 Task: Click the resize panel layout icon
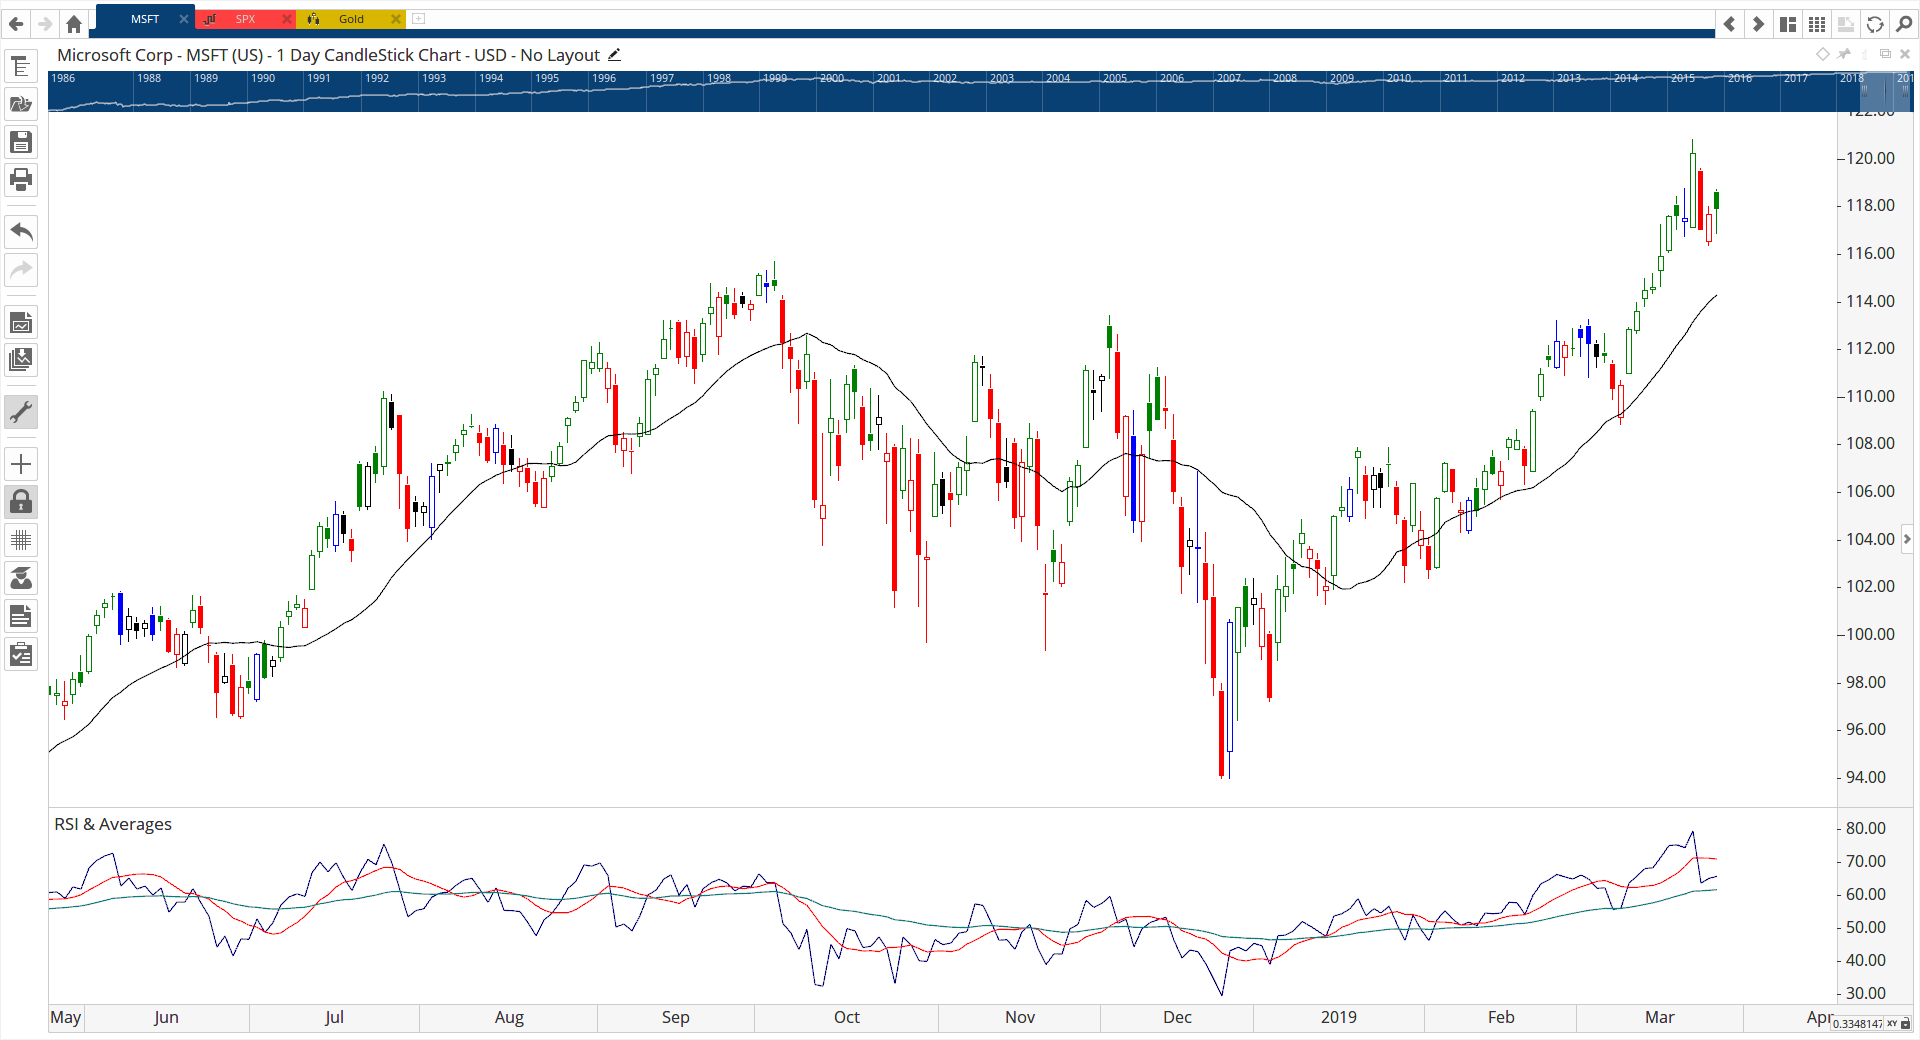click(1846, 24)
